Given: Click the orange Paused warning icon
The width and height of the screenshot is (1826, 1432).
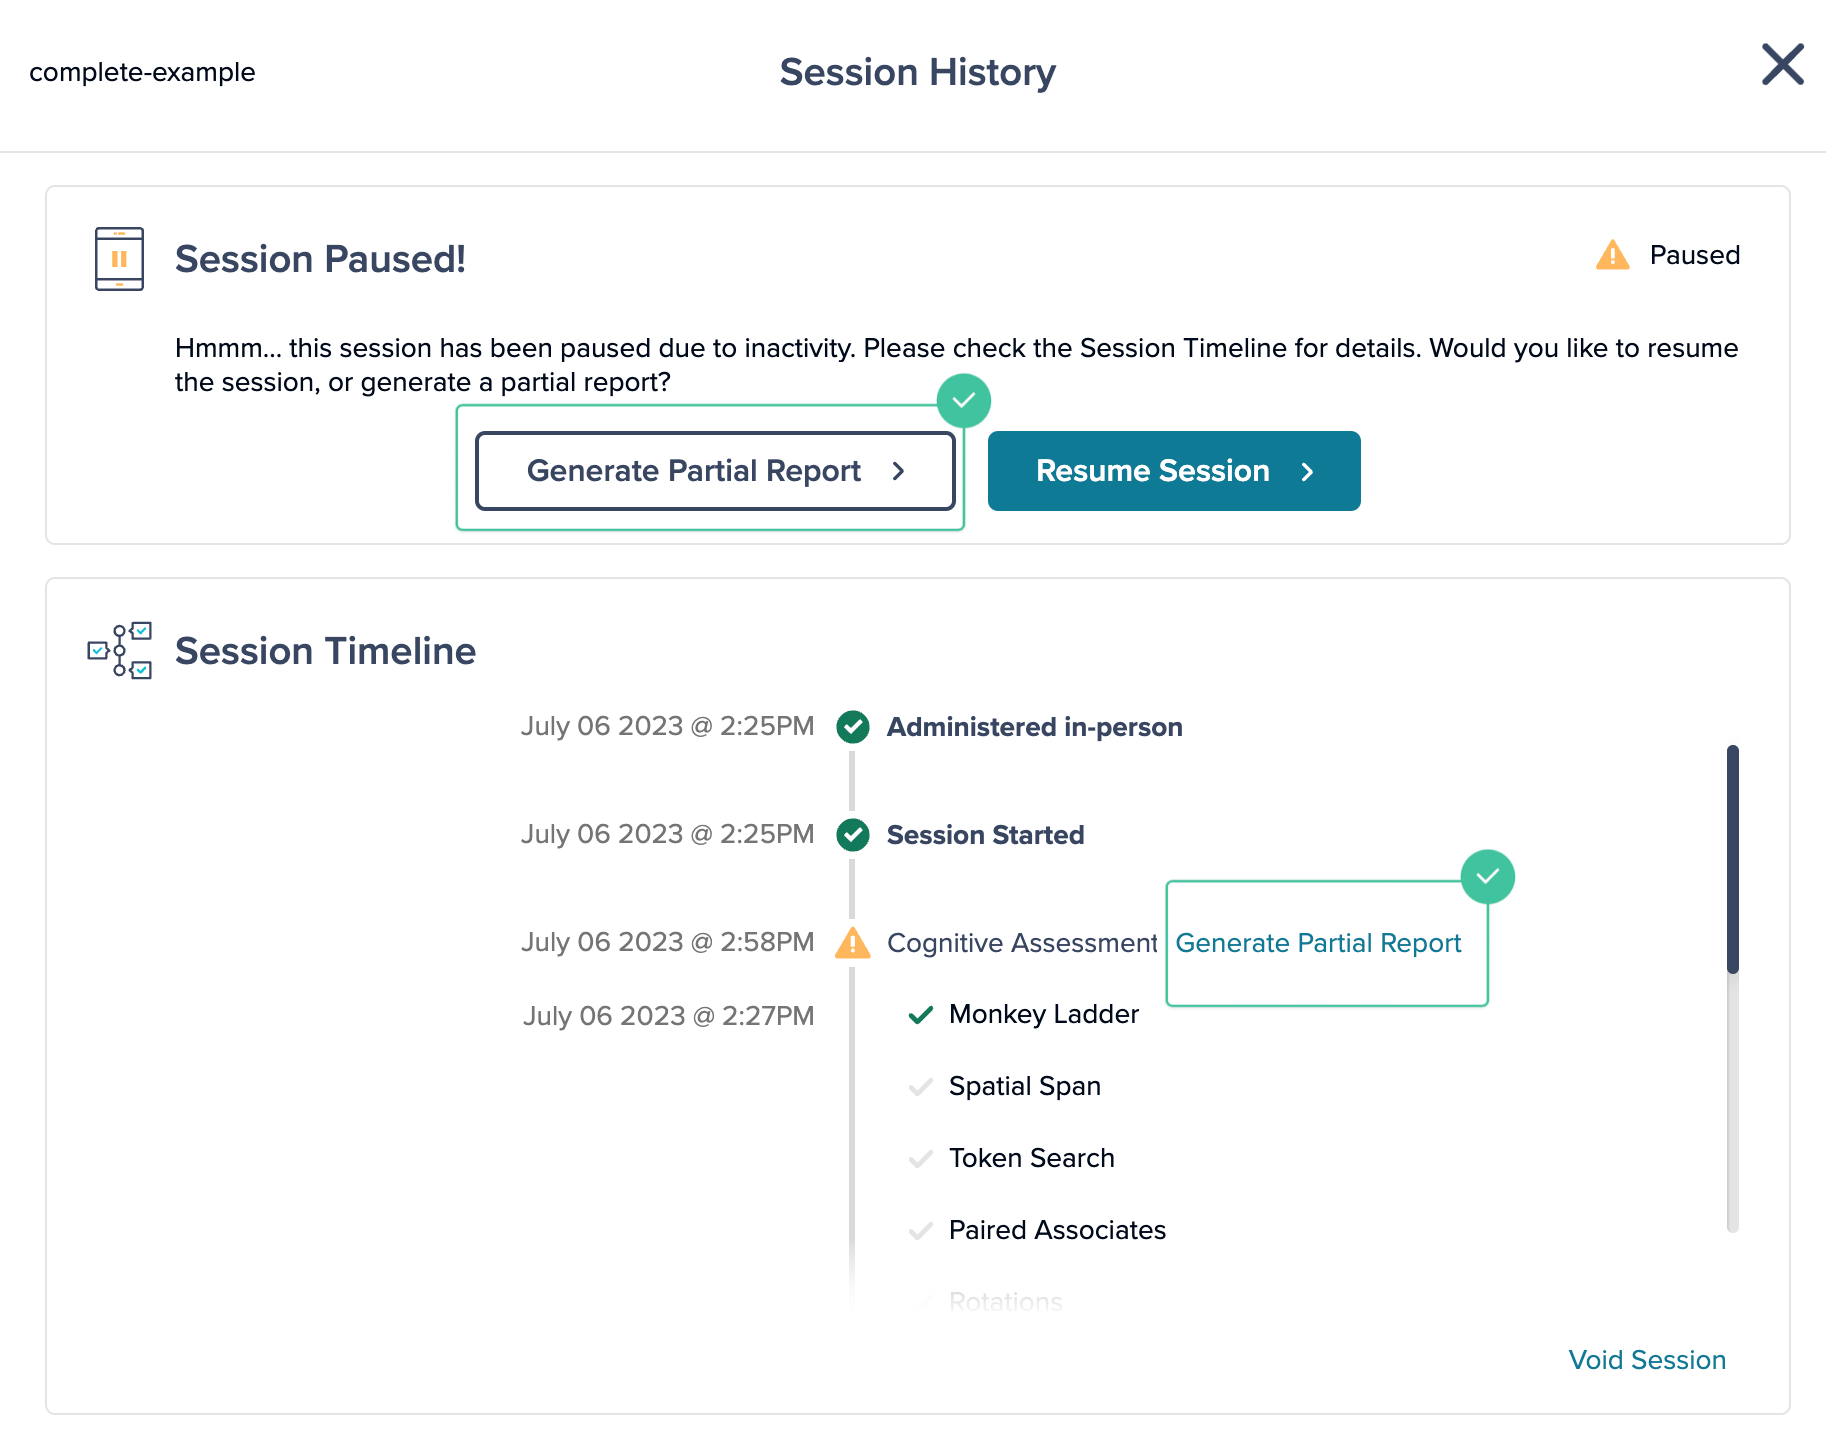Looking at the screenshot, I should click(1612, 255).
